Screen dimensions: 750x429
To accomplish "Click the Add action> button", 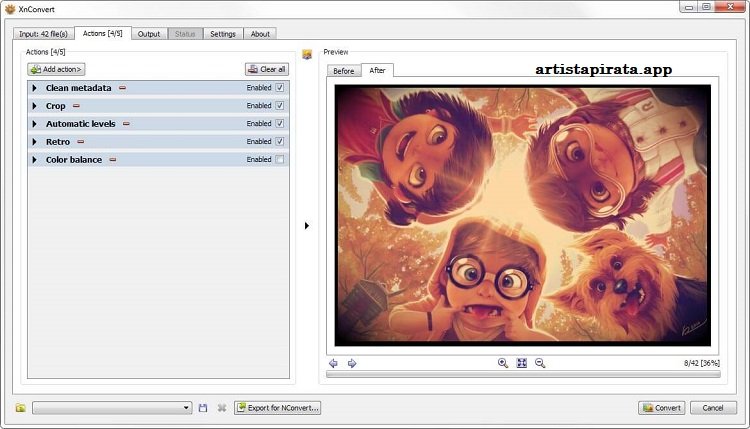I will click(x=56, y=69).
